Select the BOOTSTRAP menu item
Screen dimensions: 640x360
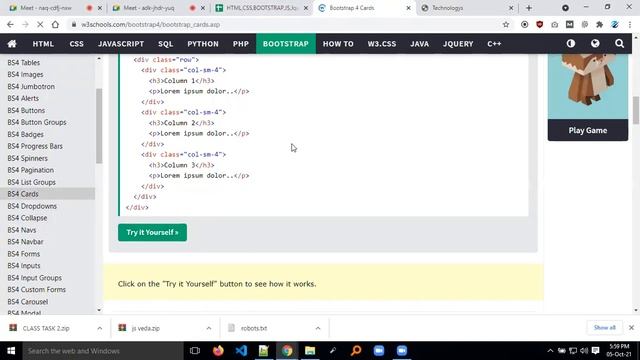tap(286, 44)
